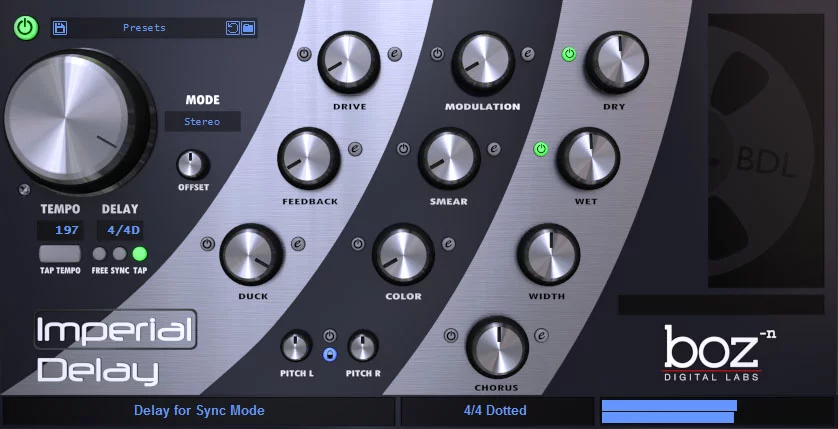Click the Dry knob
The height and width of the screenshot is (429, 838).
[617, 63]
